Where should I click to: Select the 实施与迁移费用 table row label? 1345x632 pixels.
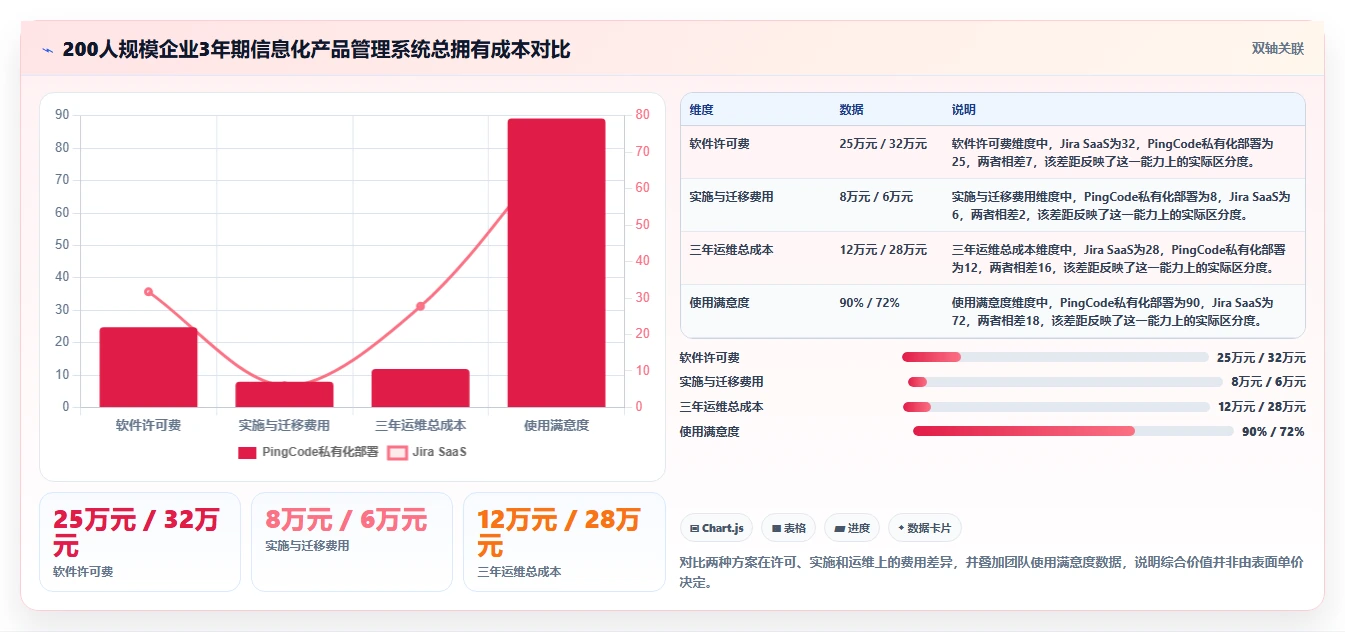pyautogui.click(x=731, y=197)
